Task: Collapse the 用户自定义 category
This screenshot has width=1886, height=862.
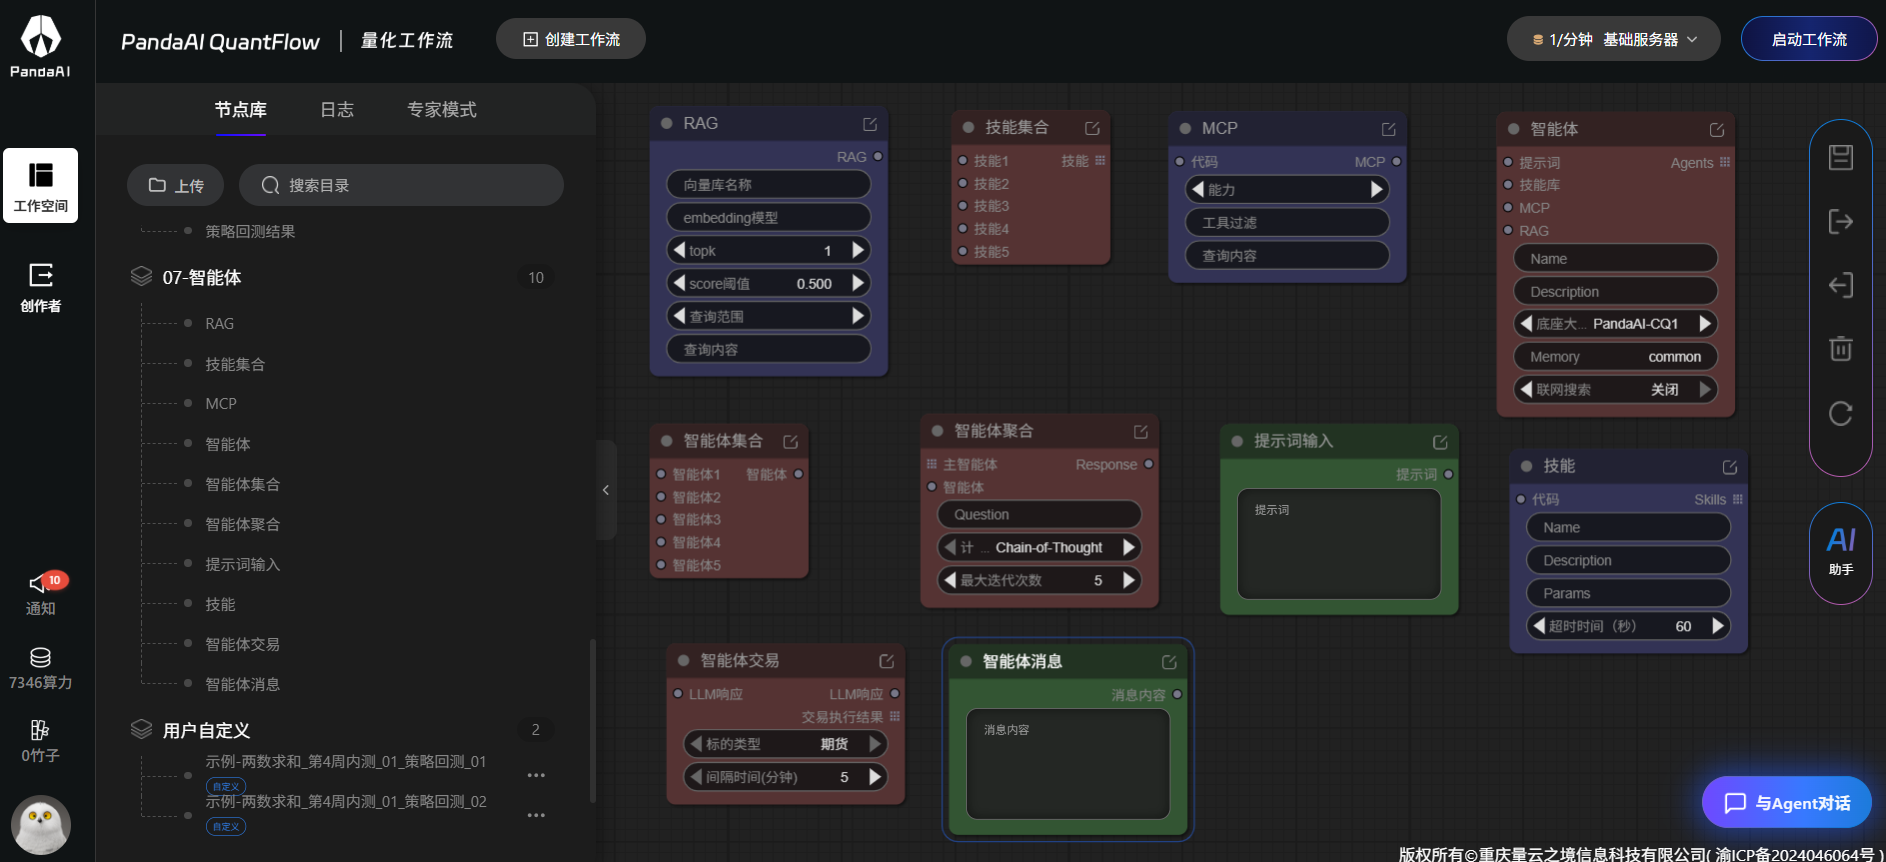Action: tap(142, 730)
